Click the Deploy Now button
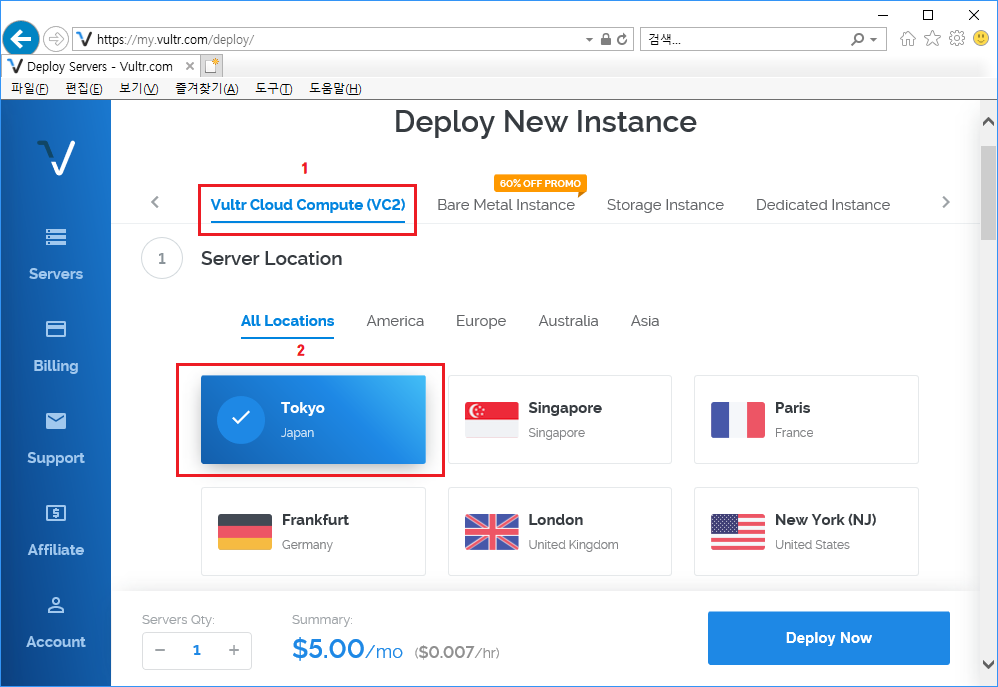998x687 pixels. 829,638
